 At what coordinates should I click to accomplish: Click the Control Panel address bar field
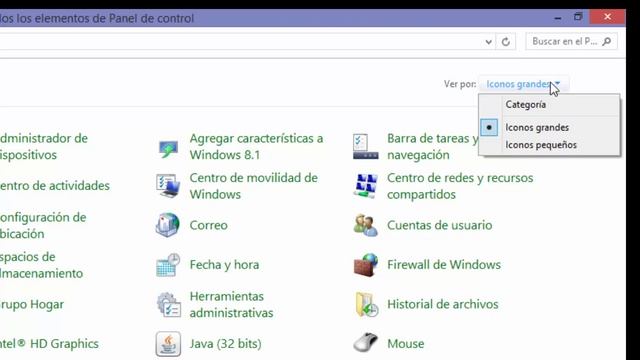tap(247, 42)
